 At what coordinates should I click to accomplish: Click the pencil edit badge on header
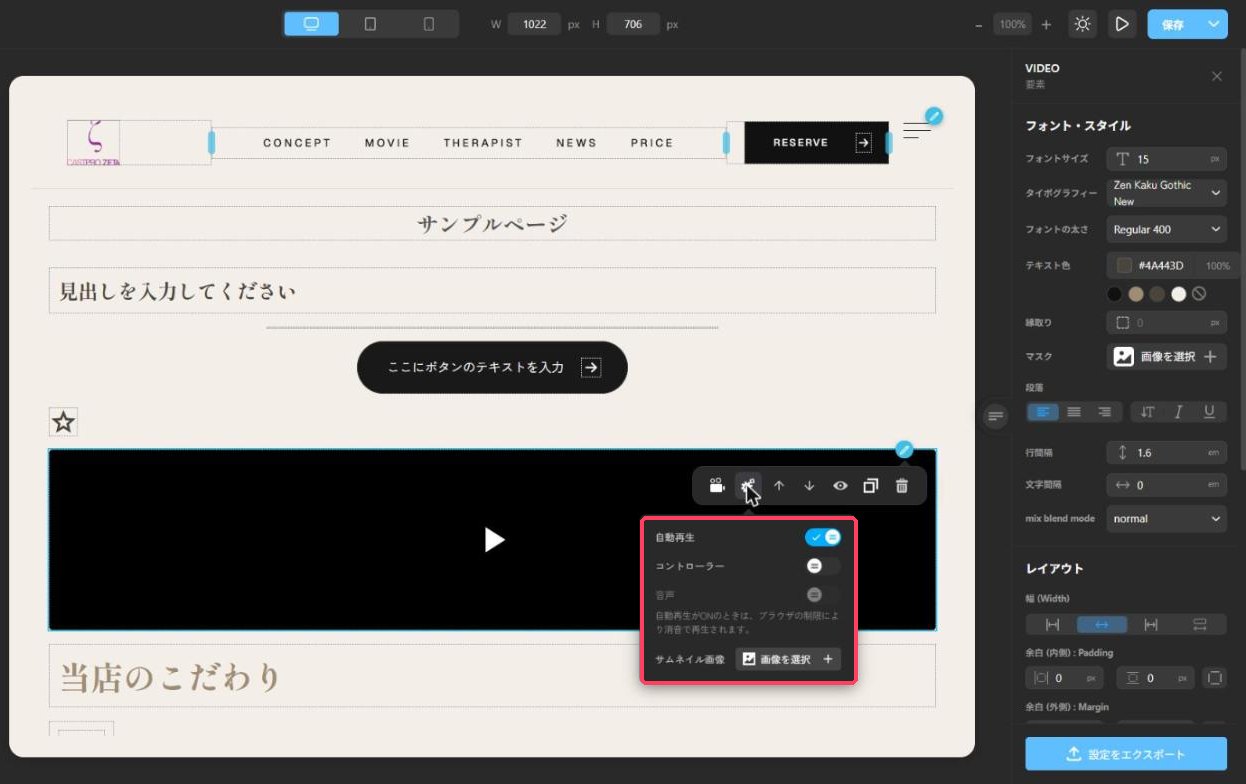(934, 116)
